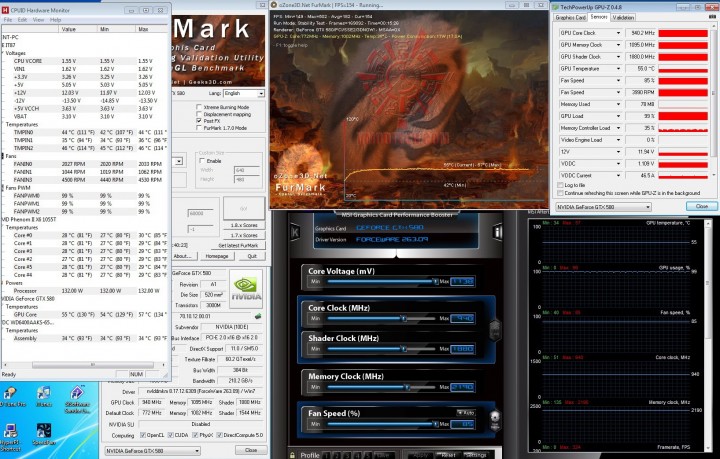
Task: Click the user define fan hexagon icon
Action: [495, 419]
